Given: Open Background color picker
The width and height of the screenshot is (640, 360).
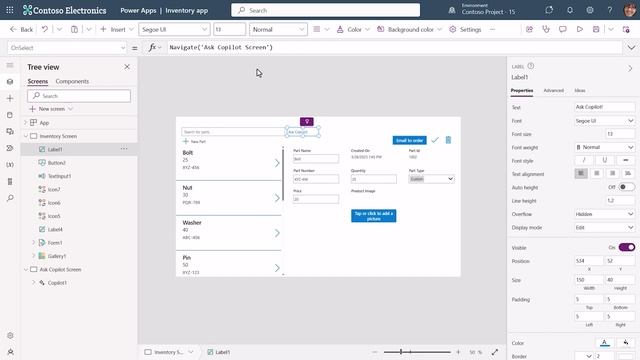Looking at the screenshot, I should [x=409, y=29].
